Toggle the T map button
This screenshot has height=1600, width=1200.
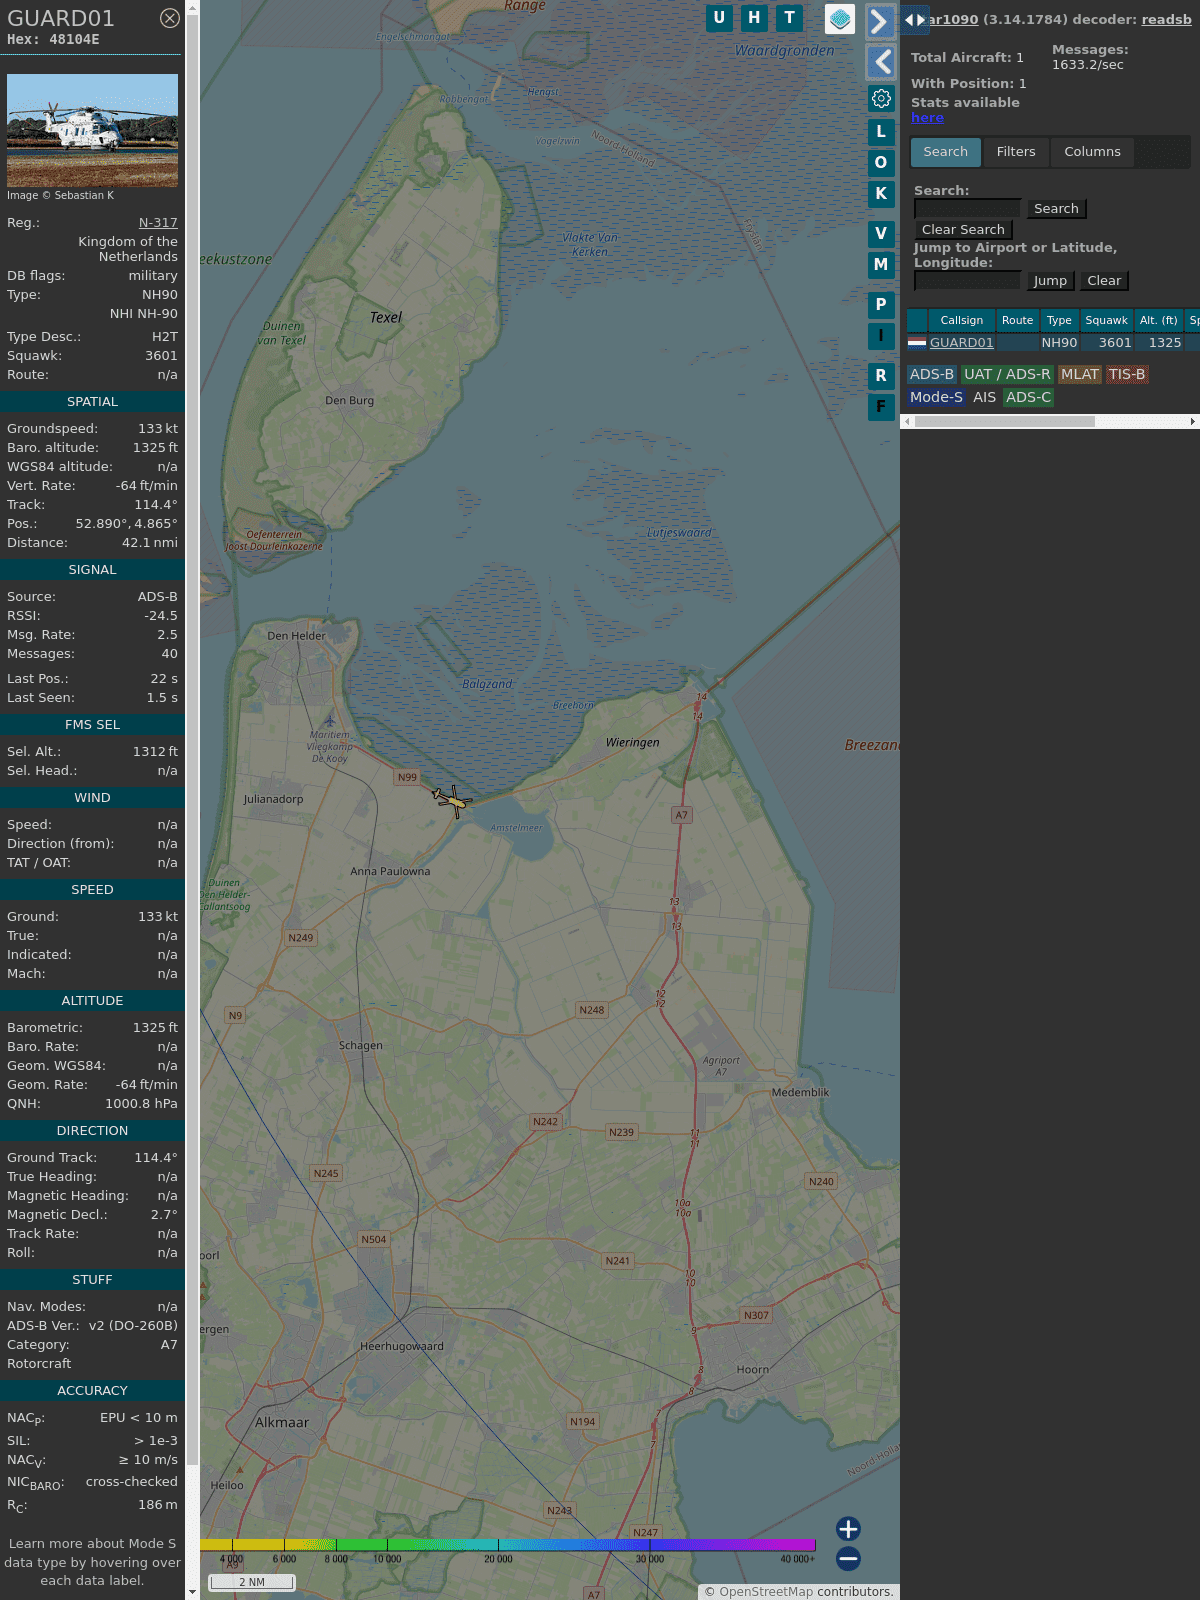789,18
